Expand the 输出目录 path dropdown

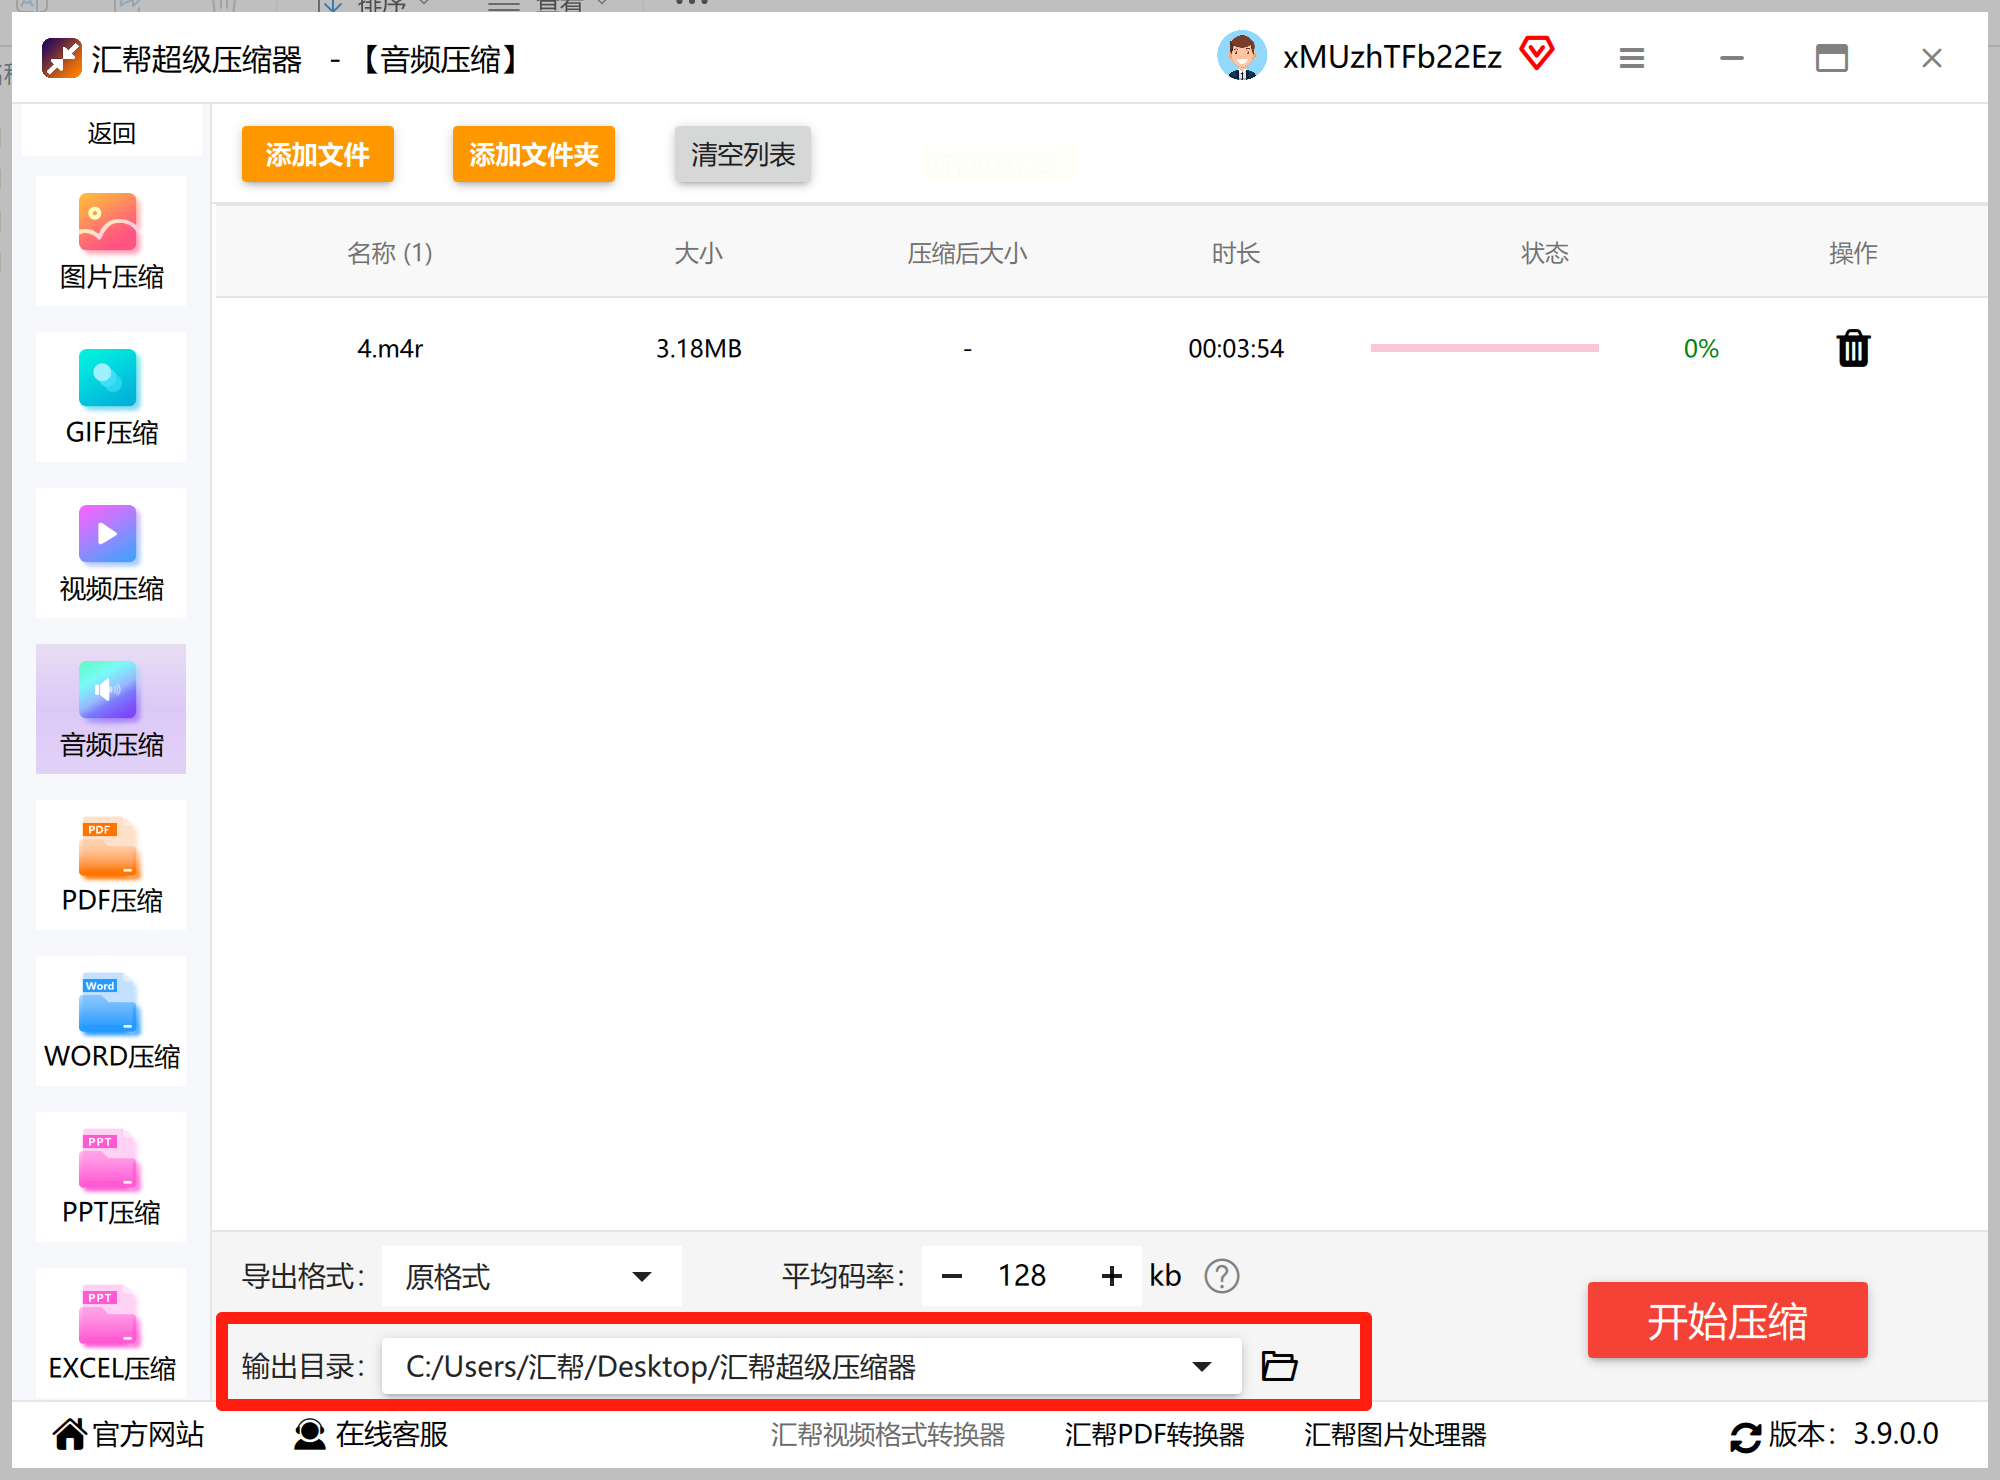click(x=1201, y=1366)
